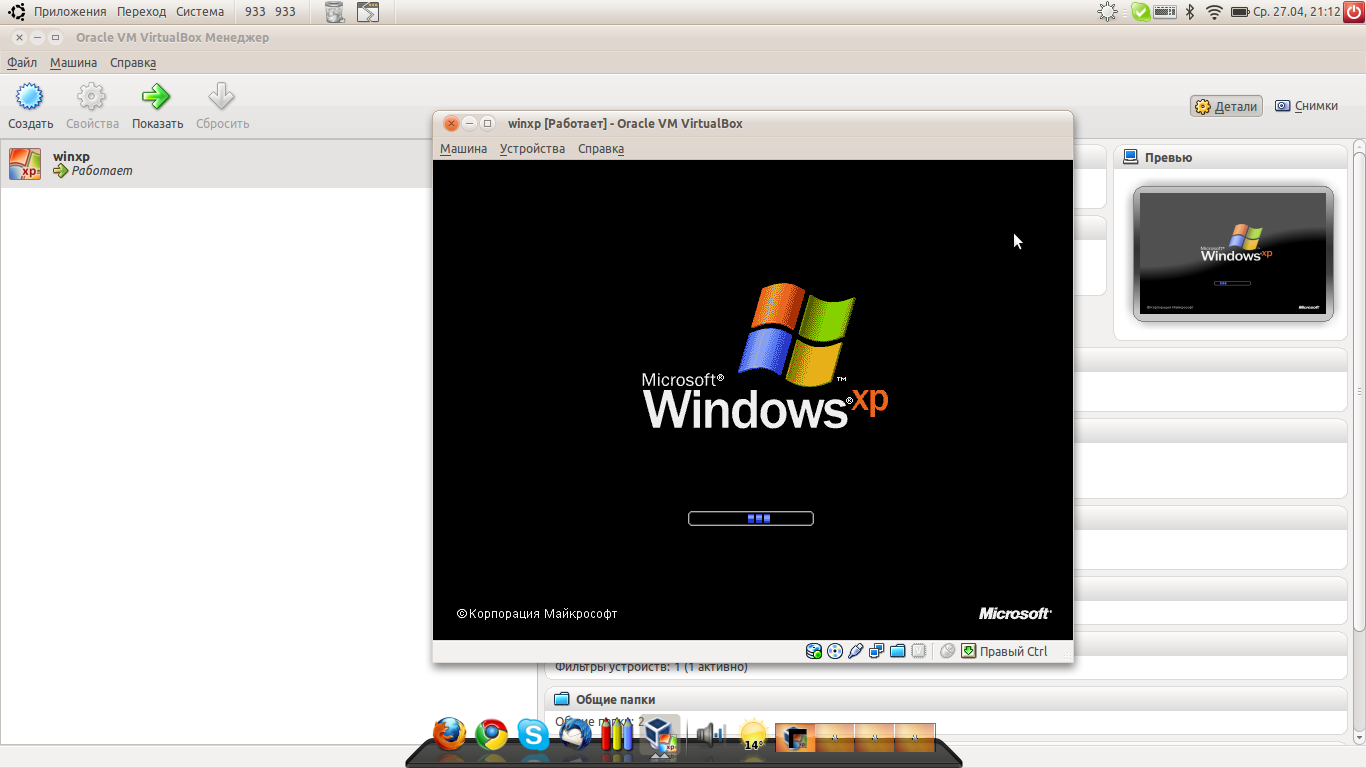Click the brightness sun icon in tray

click(x=1107, y=12)
